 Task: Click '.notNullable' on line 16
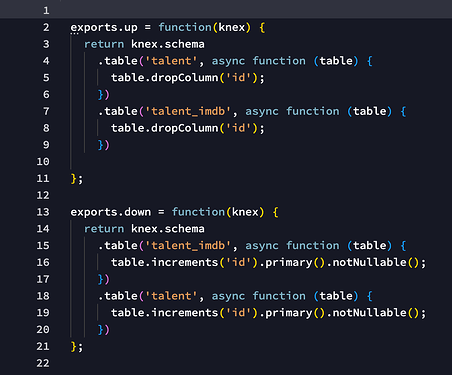tap(366, 262)
